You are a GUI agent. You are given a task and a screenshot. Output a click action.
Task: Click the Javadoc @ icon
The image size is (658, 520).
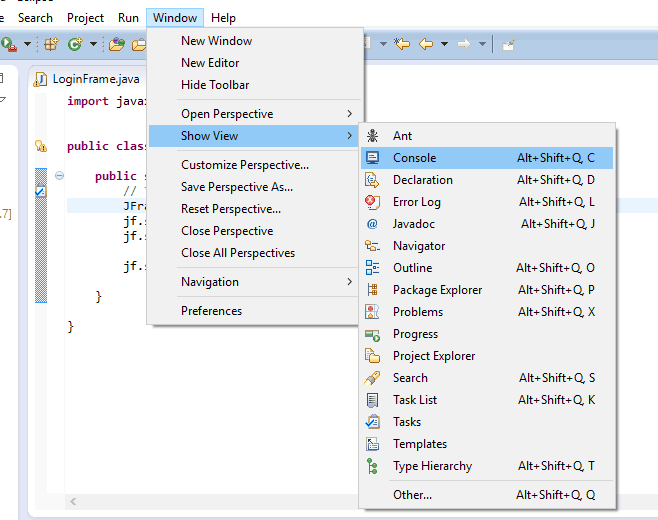[372, 224]
